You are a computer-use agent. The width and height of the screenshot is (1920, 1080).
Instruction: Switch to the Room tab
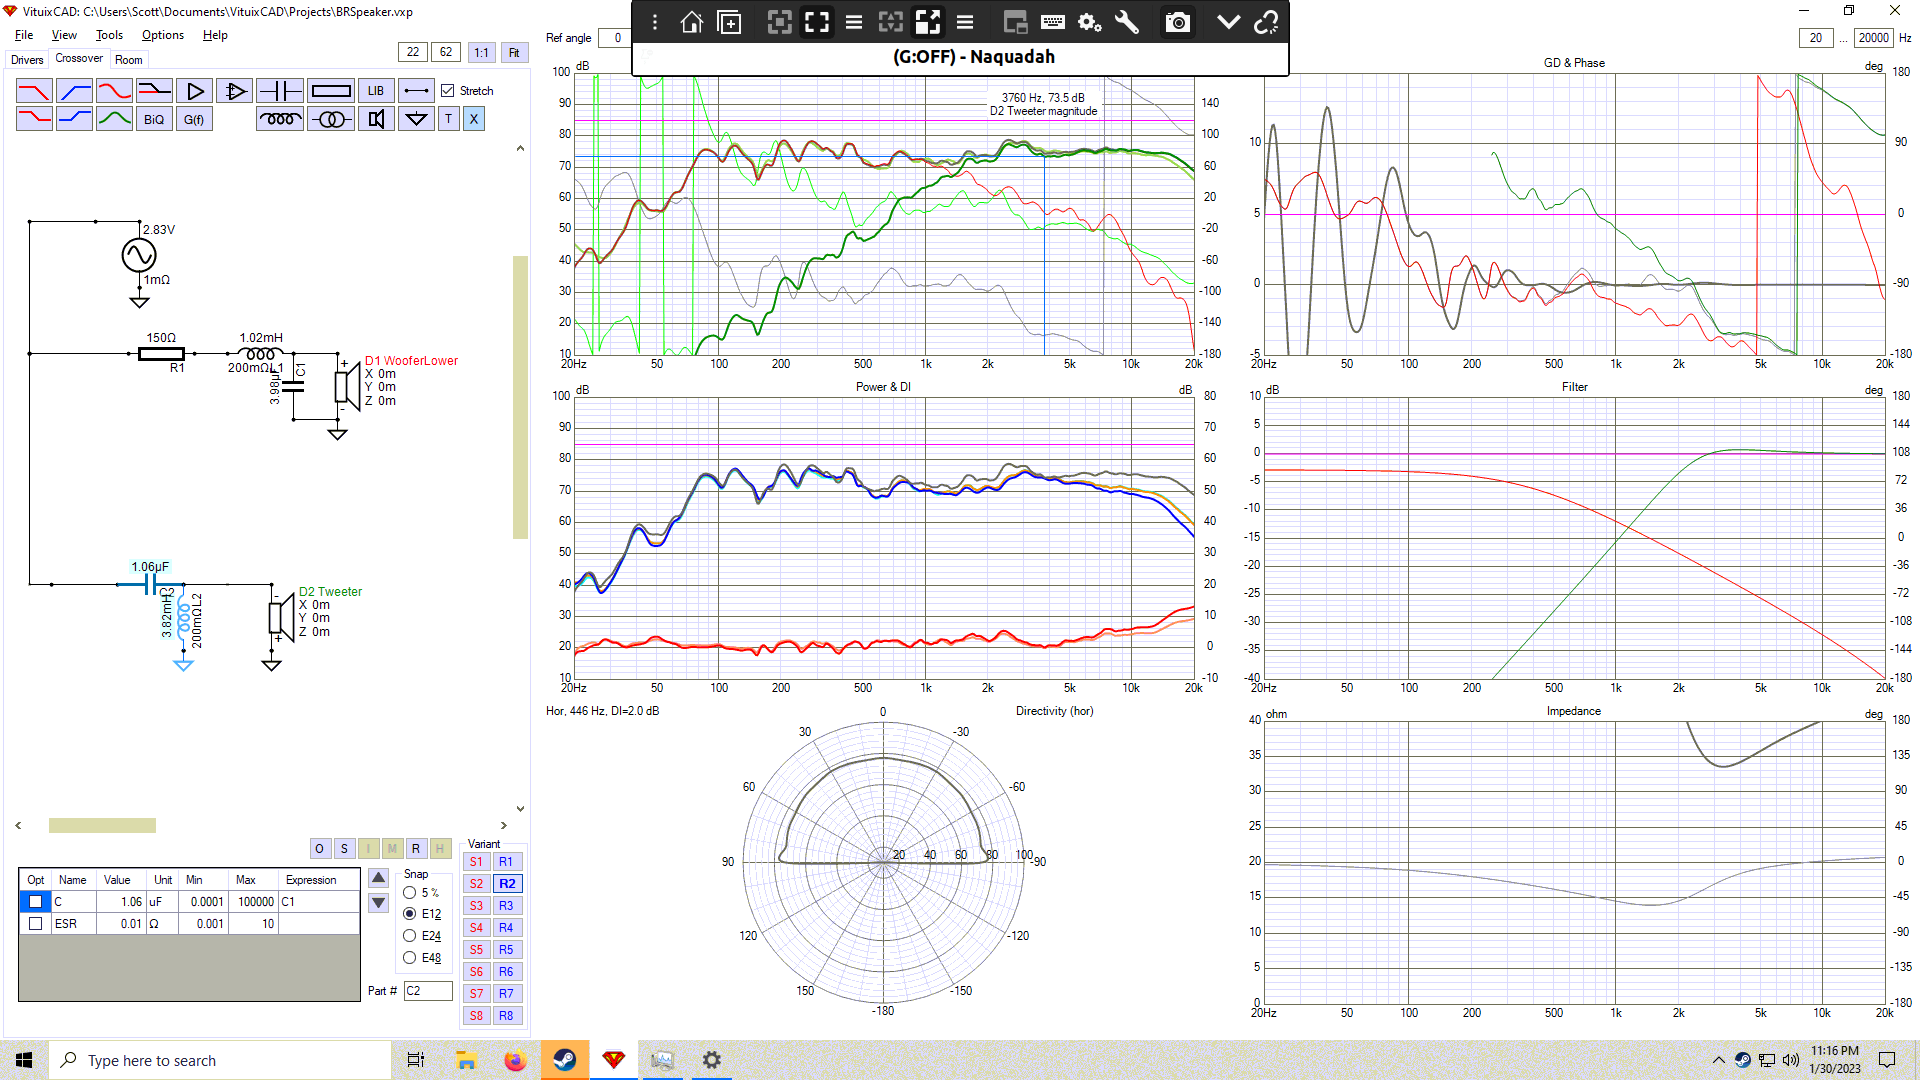coord(129,60)
